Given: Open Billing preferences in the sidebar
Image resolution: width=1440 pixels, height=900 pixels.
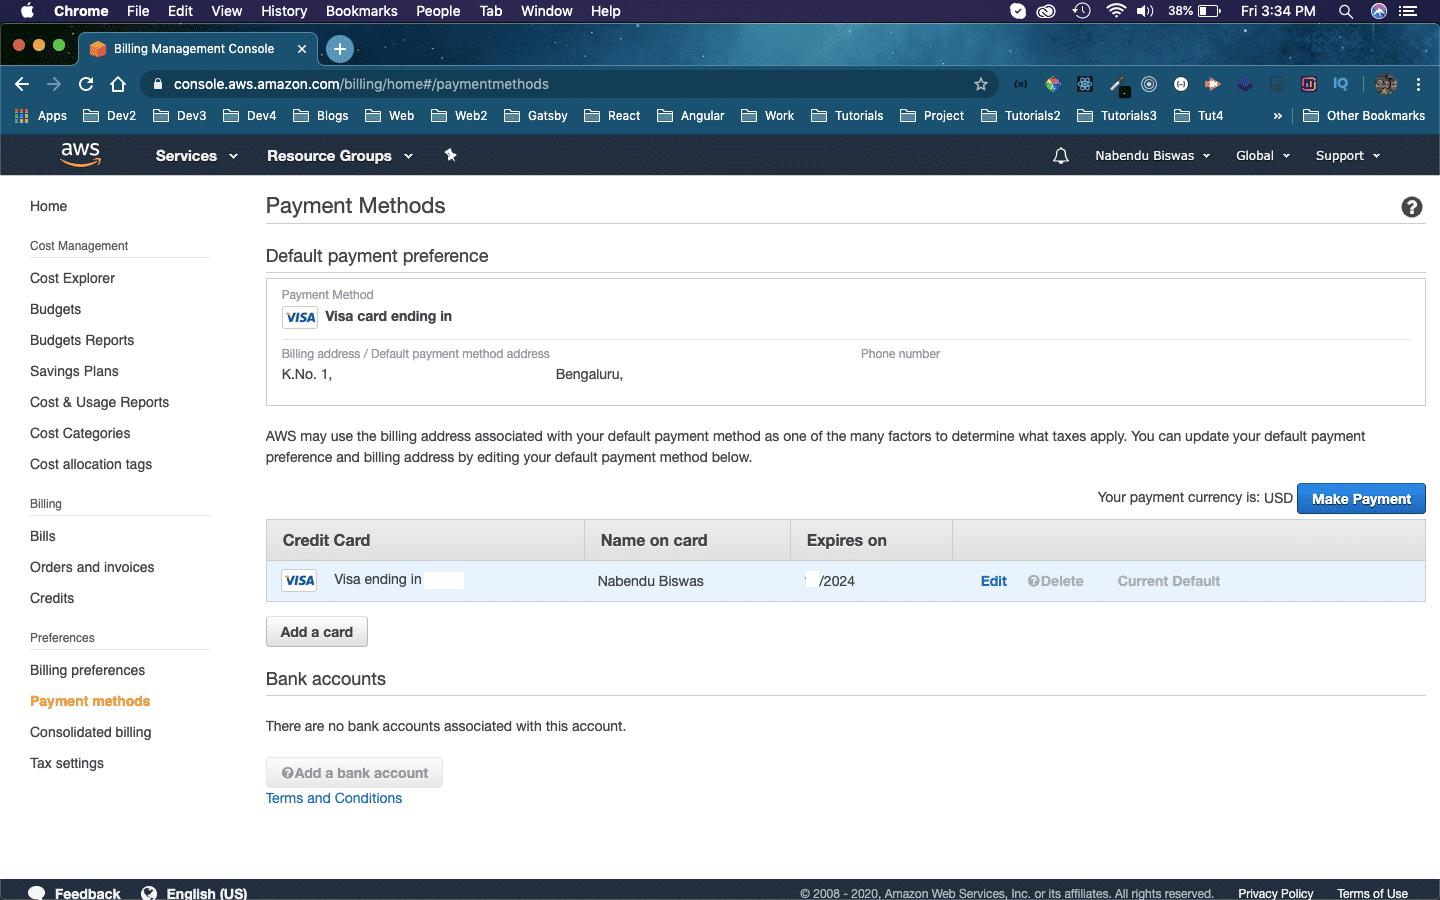Looking at the screenshot, I should pos(87,670).
